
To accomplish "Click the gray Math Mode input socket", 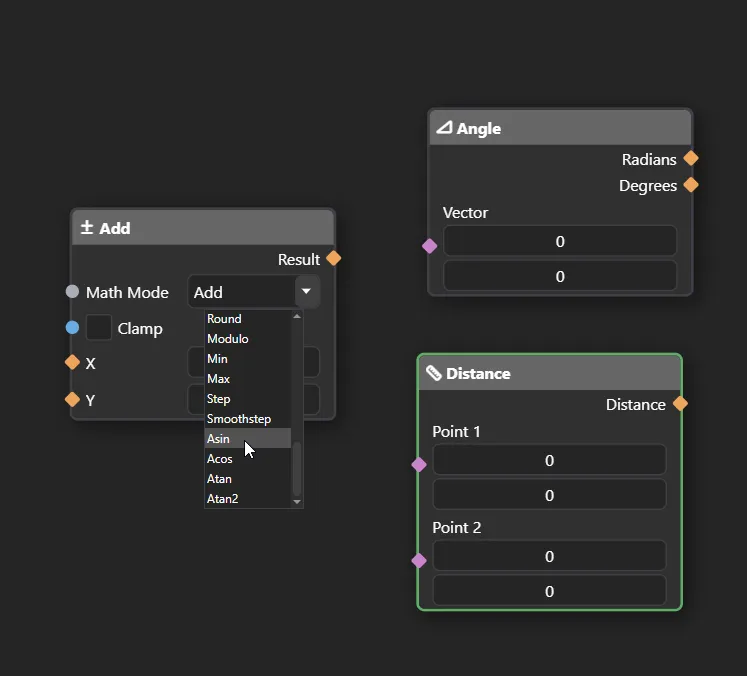I will pos(72,292).
